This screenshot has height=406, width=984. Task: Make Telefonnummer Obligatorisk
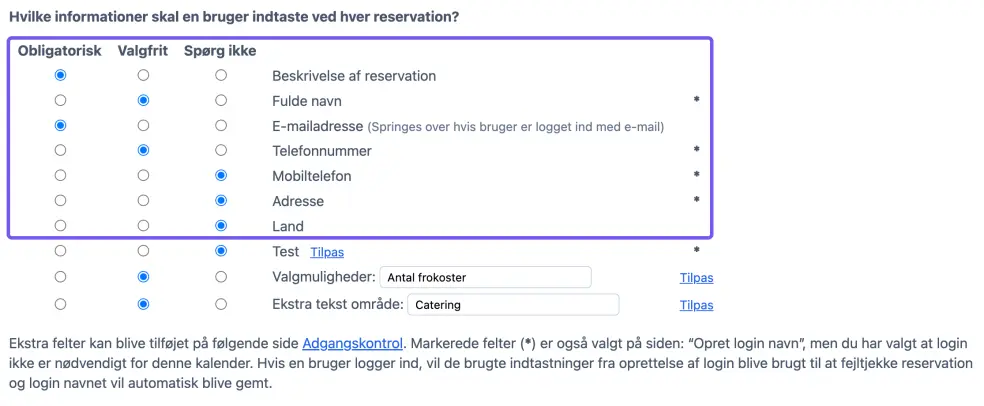[x=61, y=150]
